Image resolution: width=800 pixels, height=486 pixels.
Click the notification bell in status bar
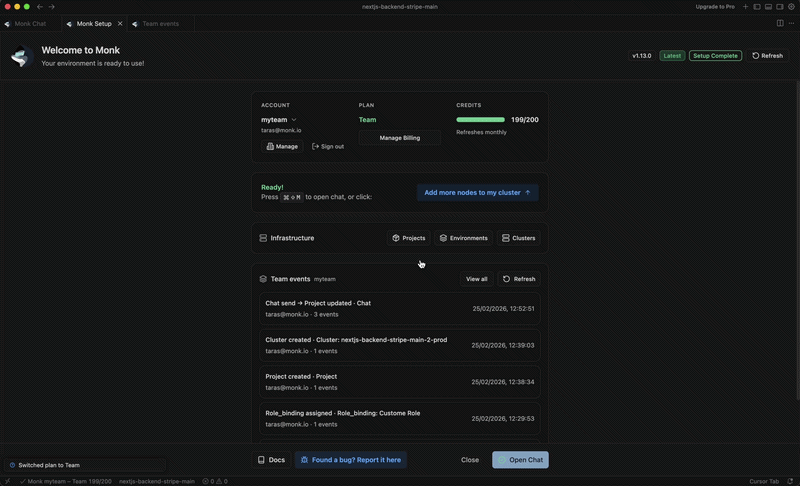(x=790, y=481)
